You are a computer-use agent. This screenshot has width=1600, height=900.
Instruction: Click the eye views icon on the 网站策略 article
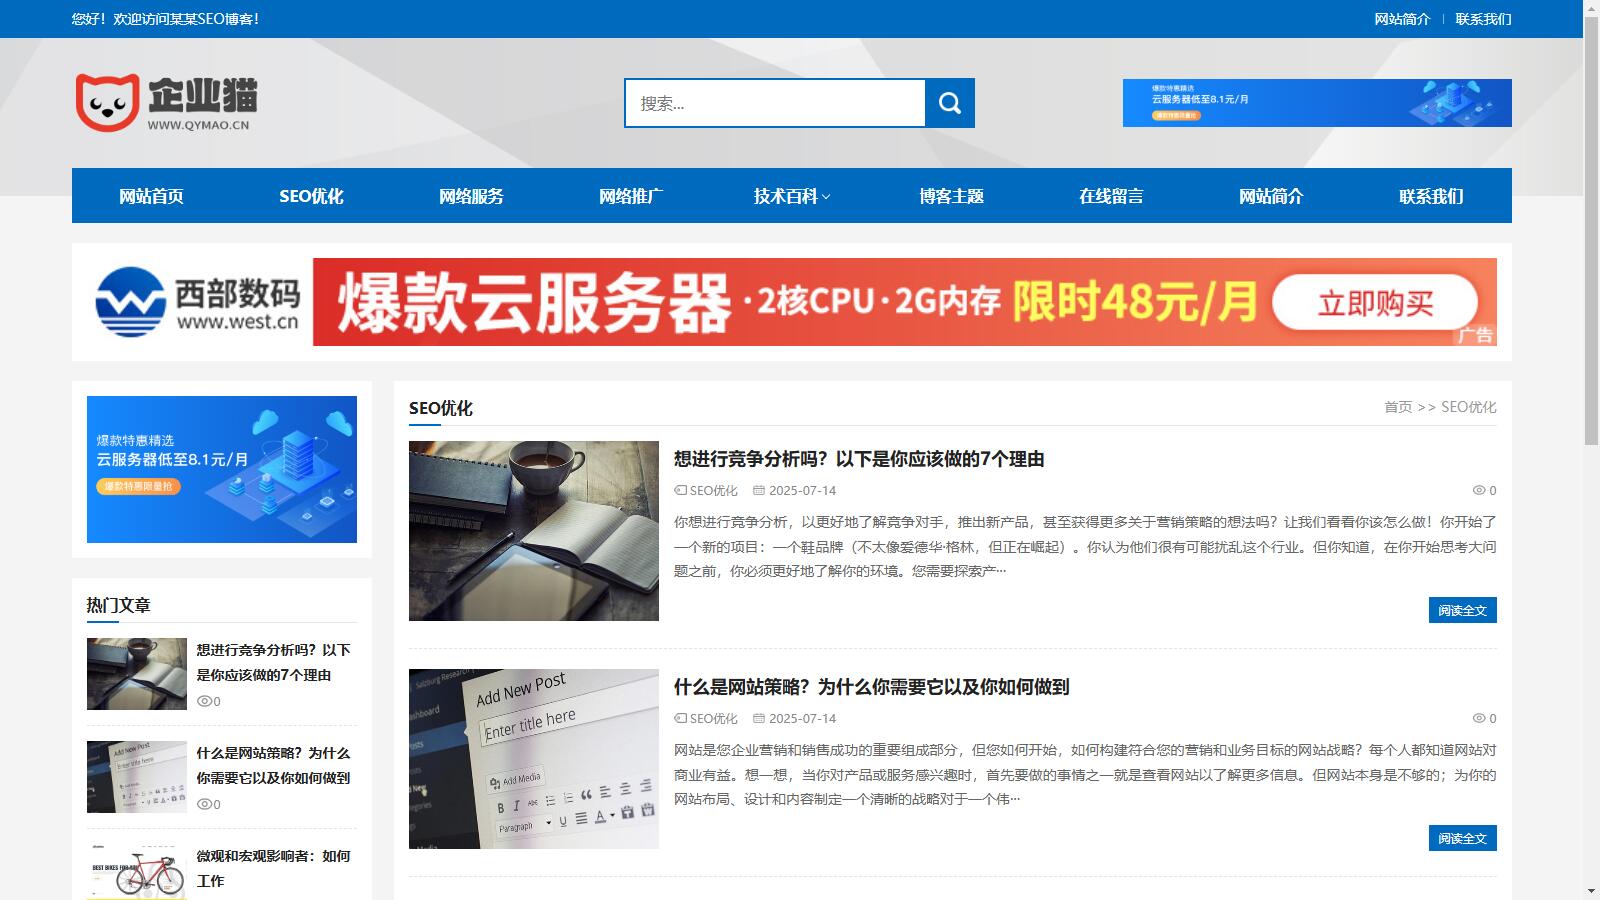(1479, 719)
